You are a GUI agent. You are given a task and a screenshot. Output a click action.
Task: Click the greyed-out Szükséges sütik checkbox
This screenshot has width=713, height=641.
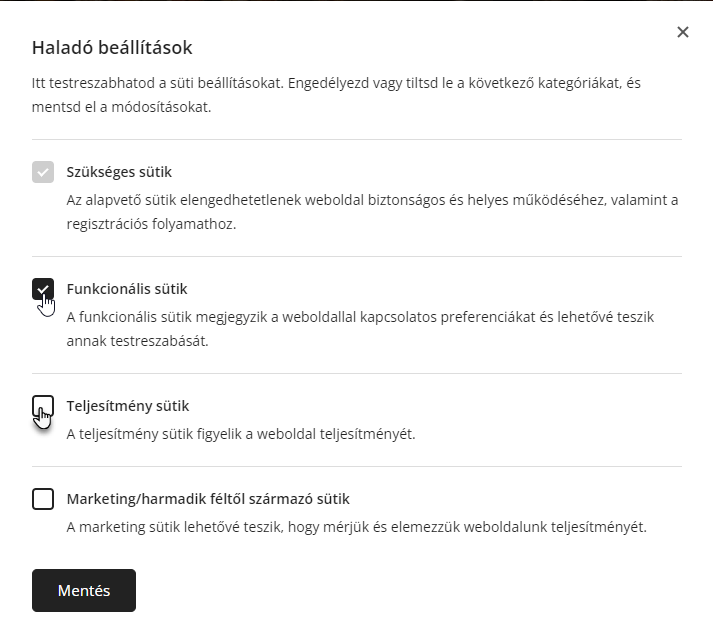(x=43, y=172)
